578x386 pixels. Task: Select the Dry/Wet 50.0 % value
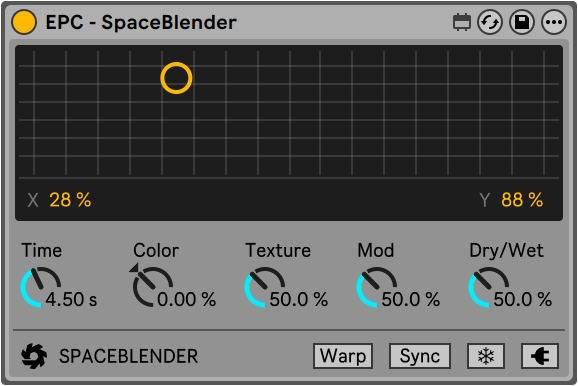(x=523, y=299)
